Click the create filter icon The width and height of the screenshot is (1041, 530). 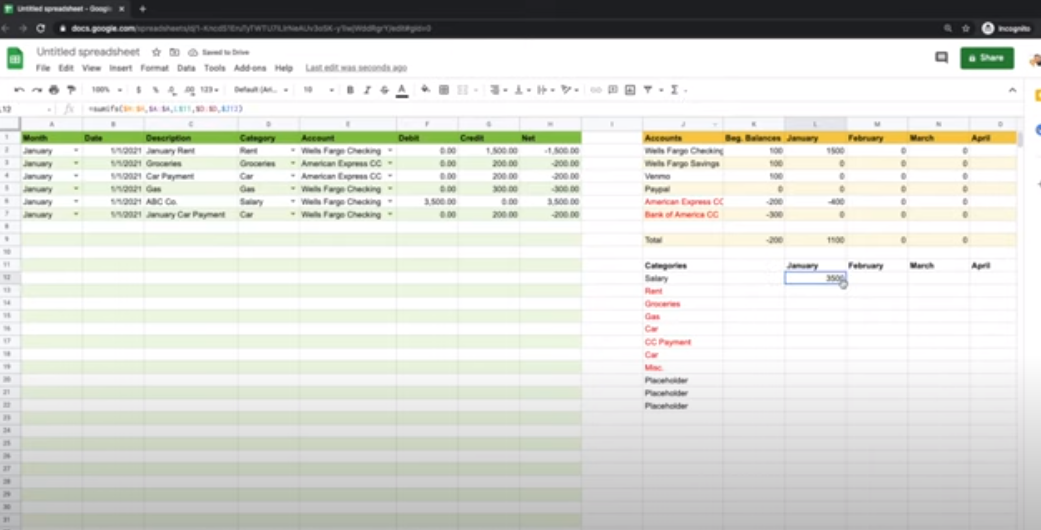pos(647,90)
